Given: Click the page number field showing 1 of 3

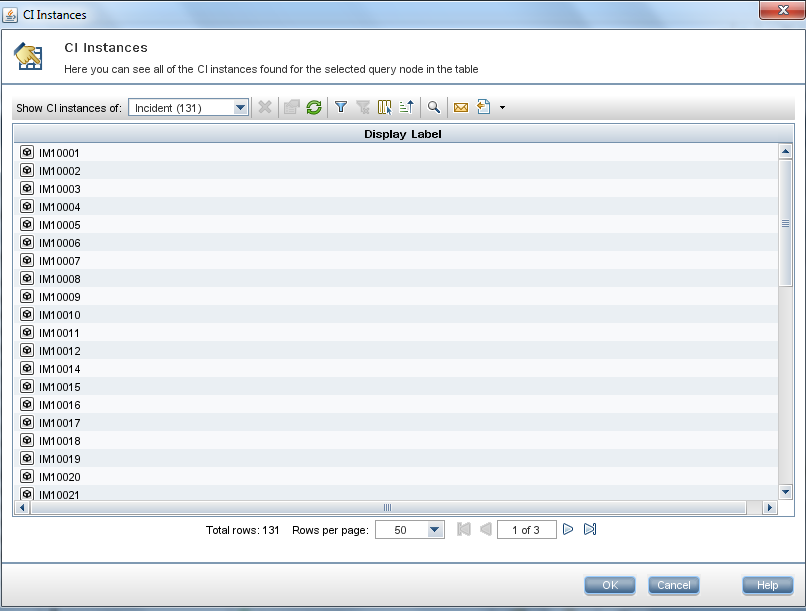Looking at the screenshot, I should click(x=526, y=530).
